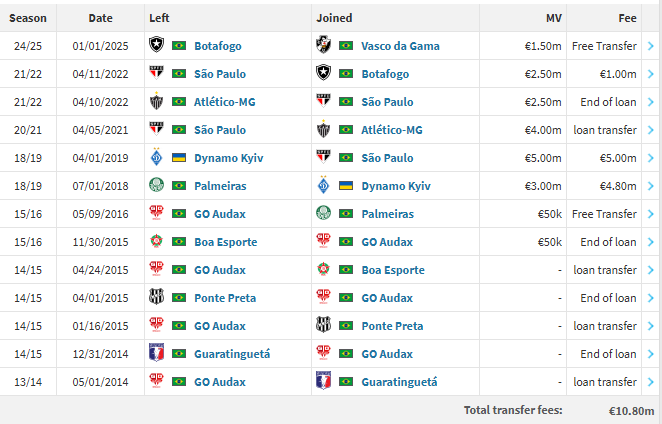This screenshot has width=662, height=424.
Task: Click the Guaratinguetá crest in the 13/14 Joined column
Action: 323,382
